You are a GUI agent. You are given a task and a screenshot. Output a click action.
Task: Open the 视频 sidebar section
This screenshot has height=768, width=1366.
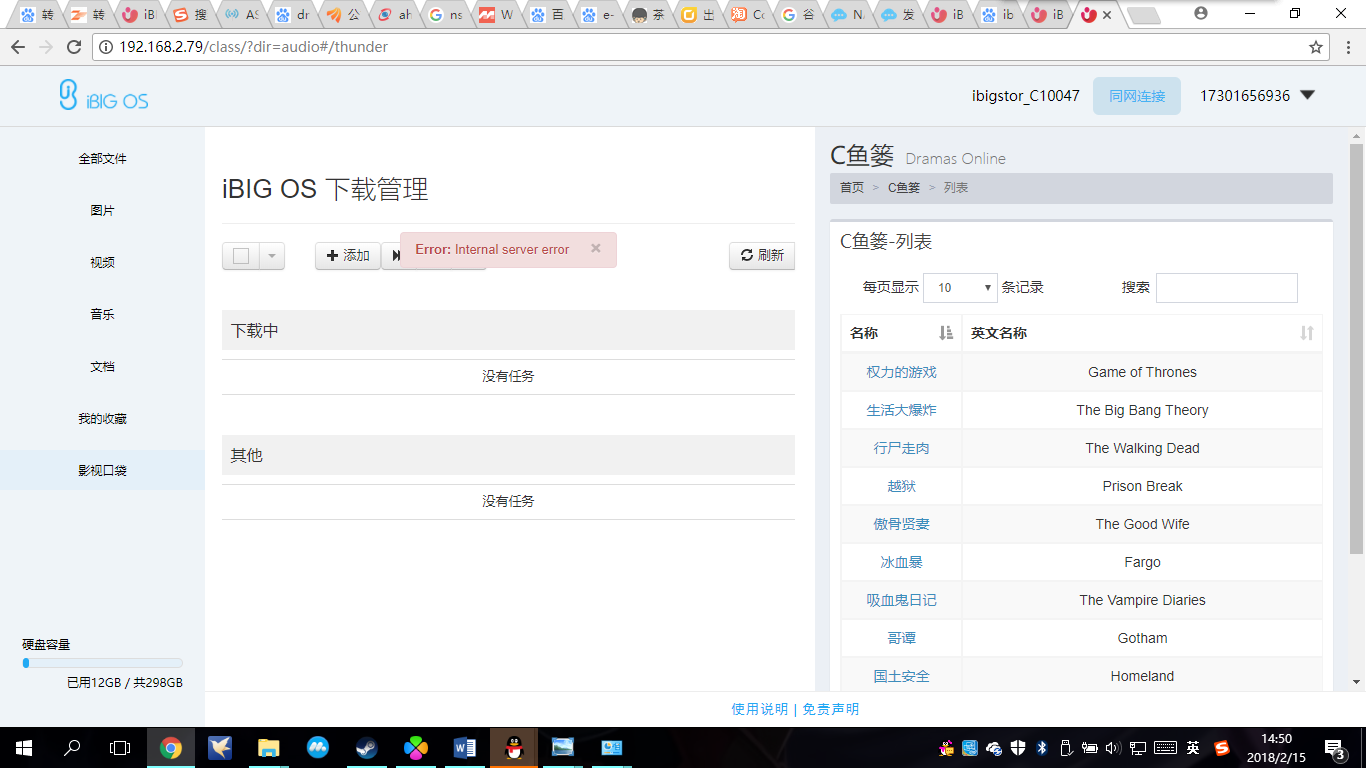(x=102, y=262)
